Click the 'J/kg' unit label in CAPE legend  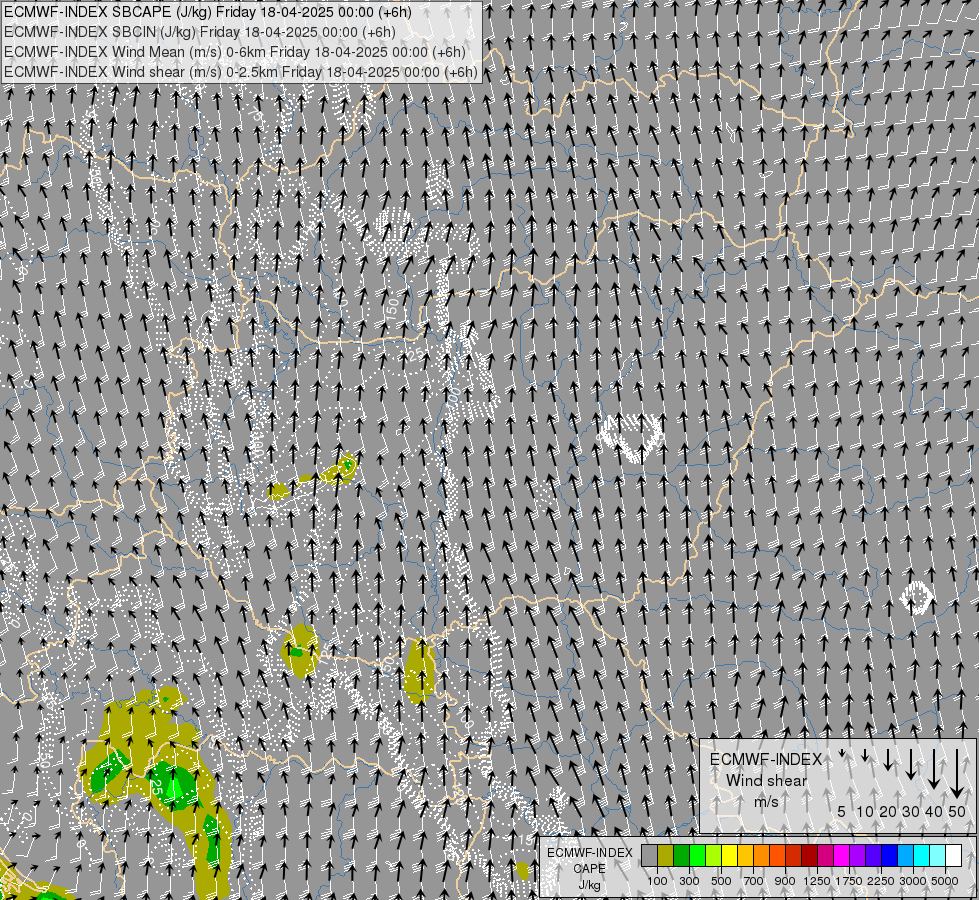[589, 885]
